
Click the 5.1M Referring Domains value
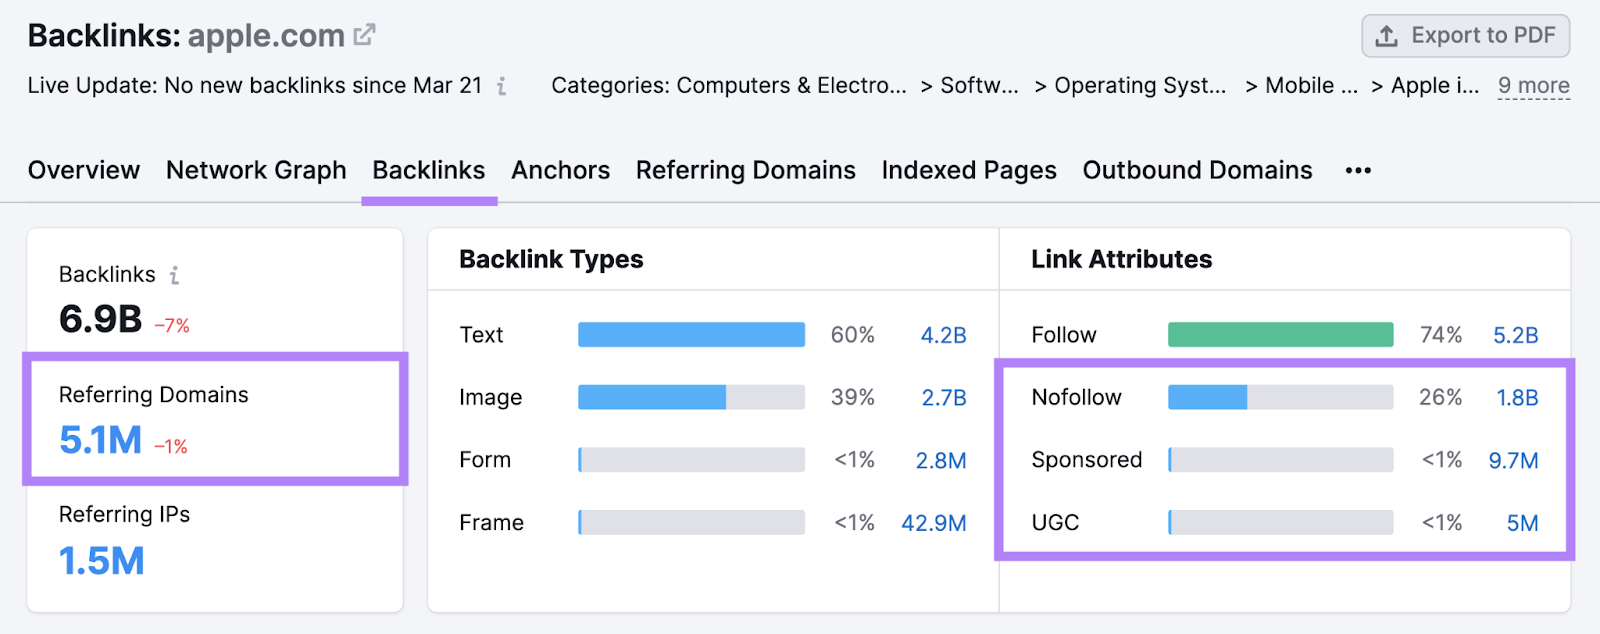[101, 440]
